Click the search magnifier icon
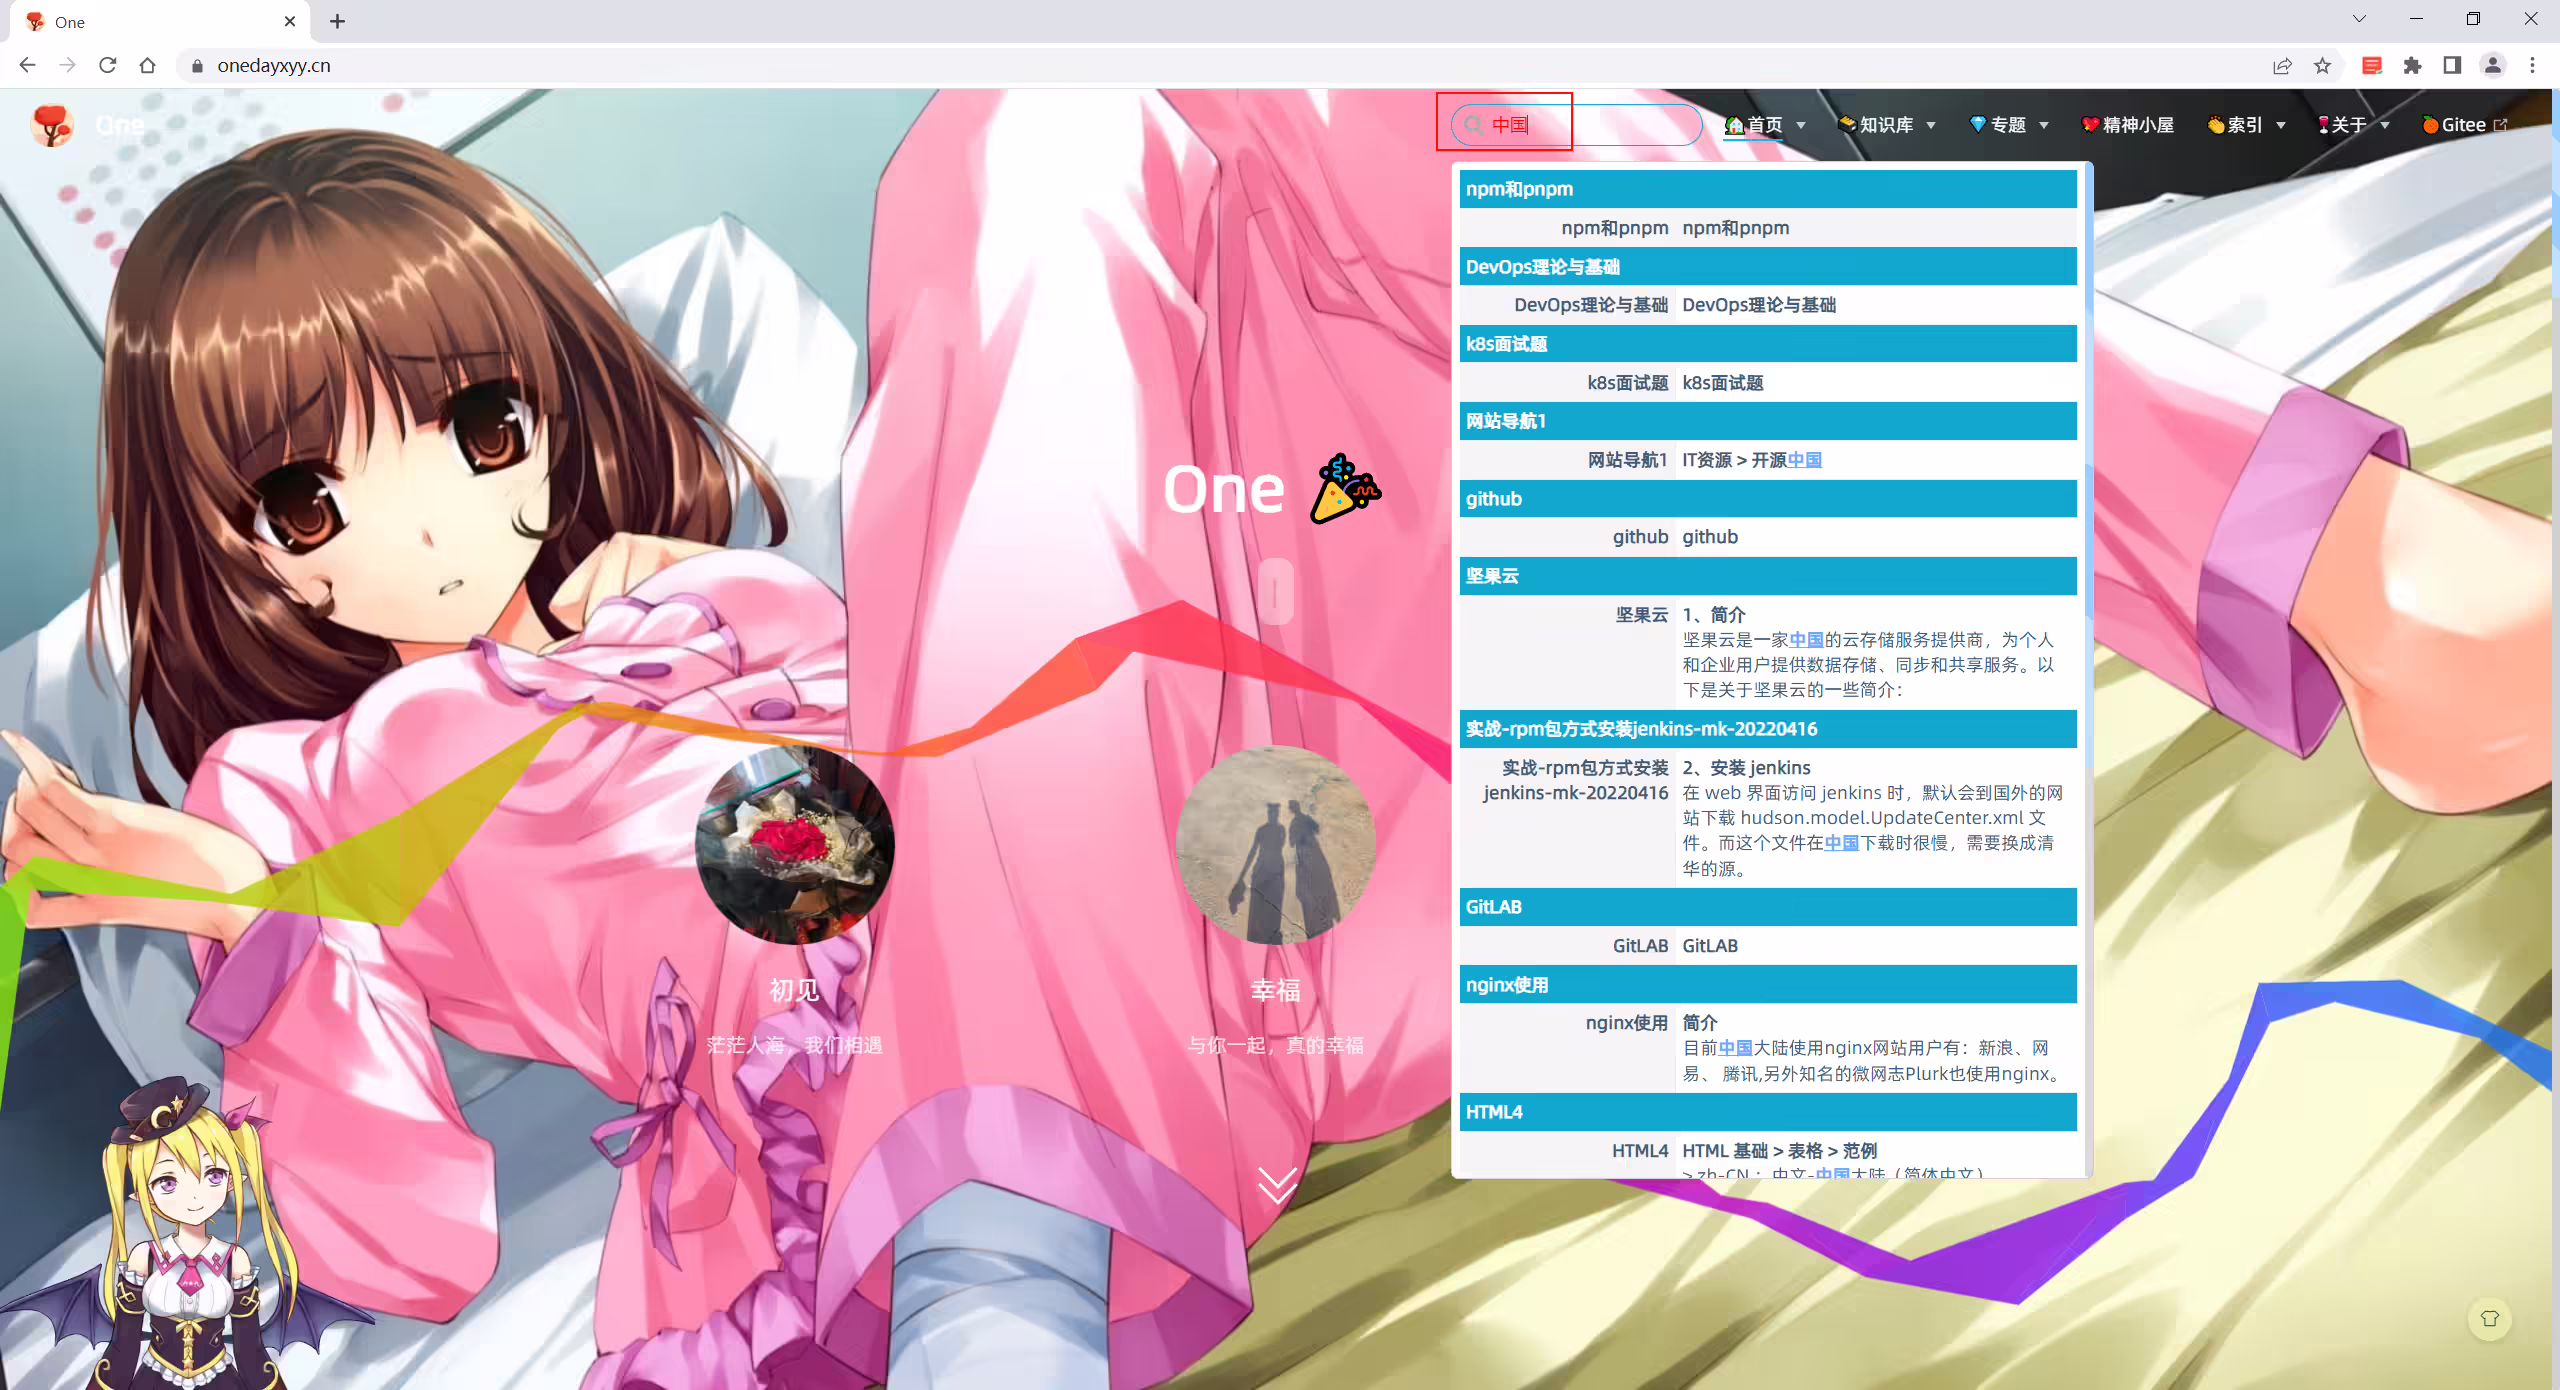This screenshot has width=2560, height=1390. (x=1473, y=125)
